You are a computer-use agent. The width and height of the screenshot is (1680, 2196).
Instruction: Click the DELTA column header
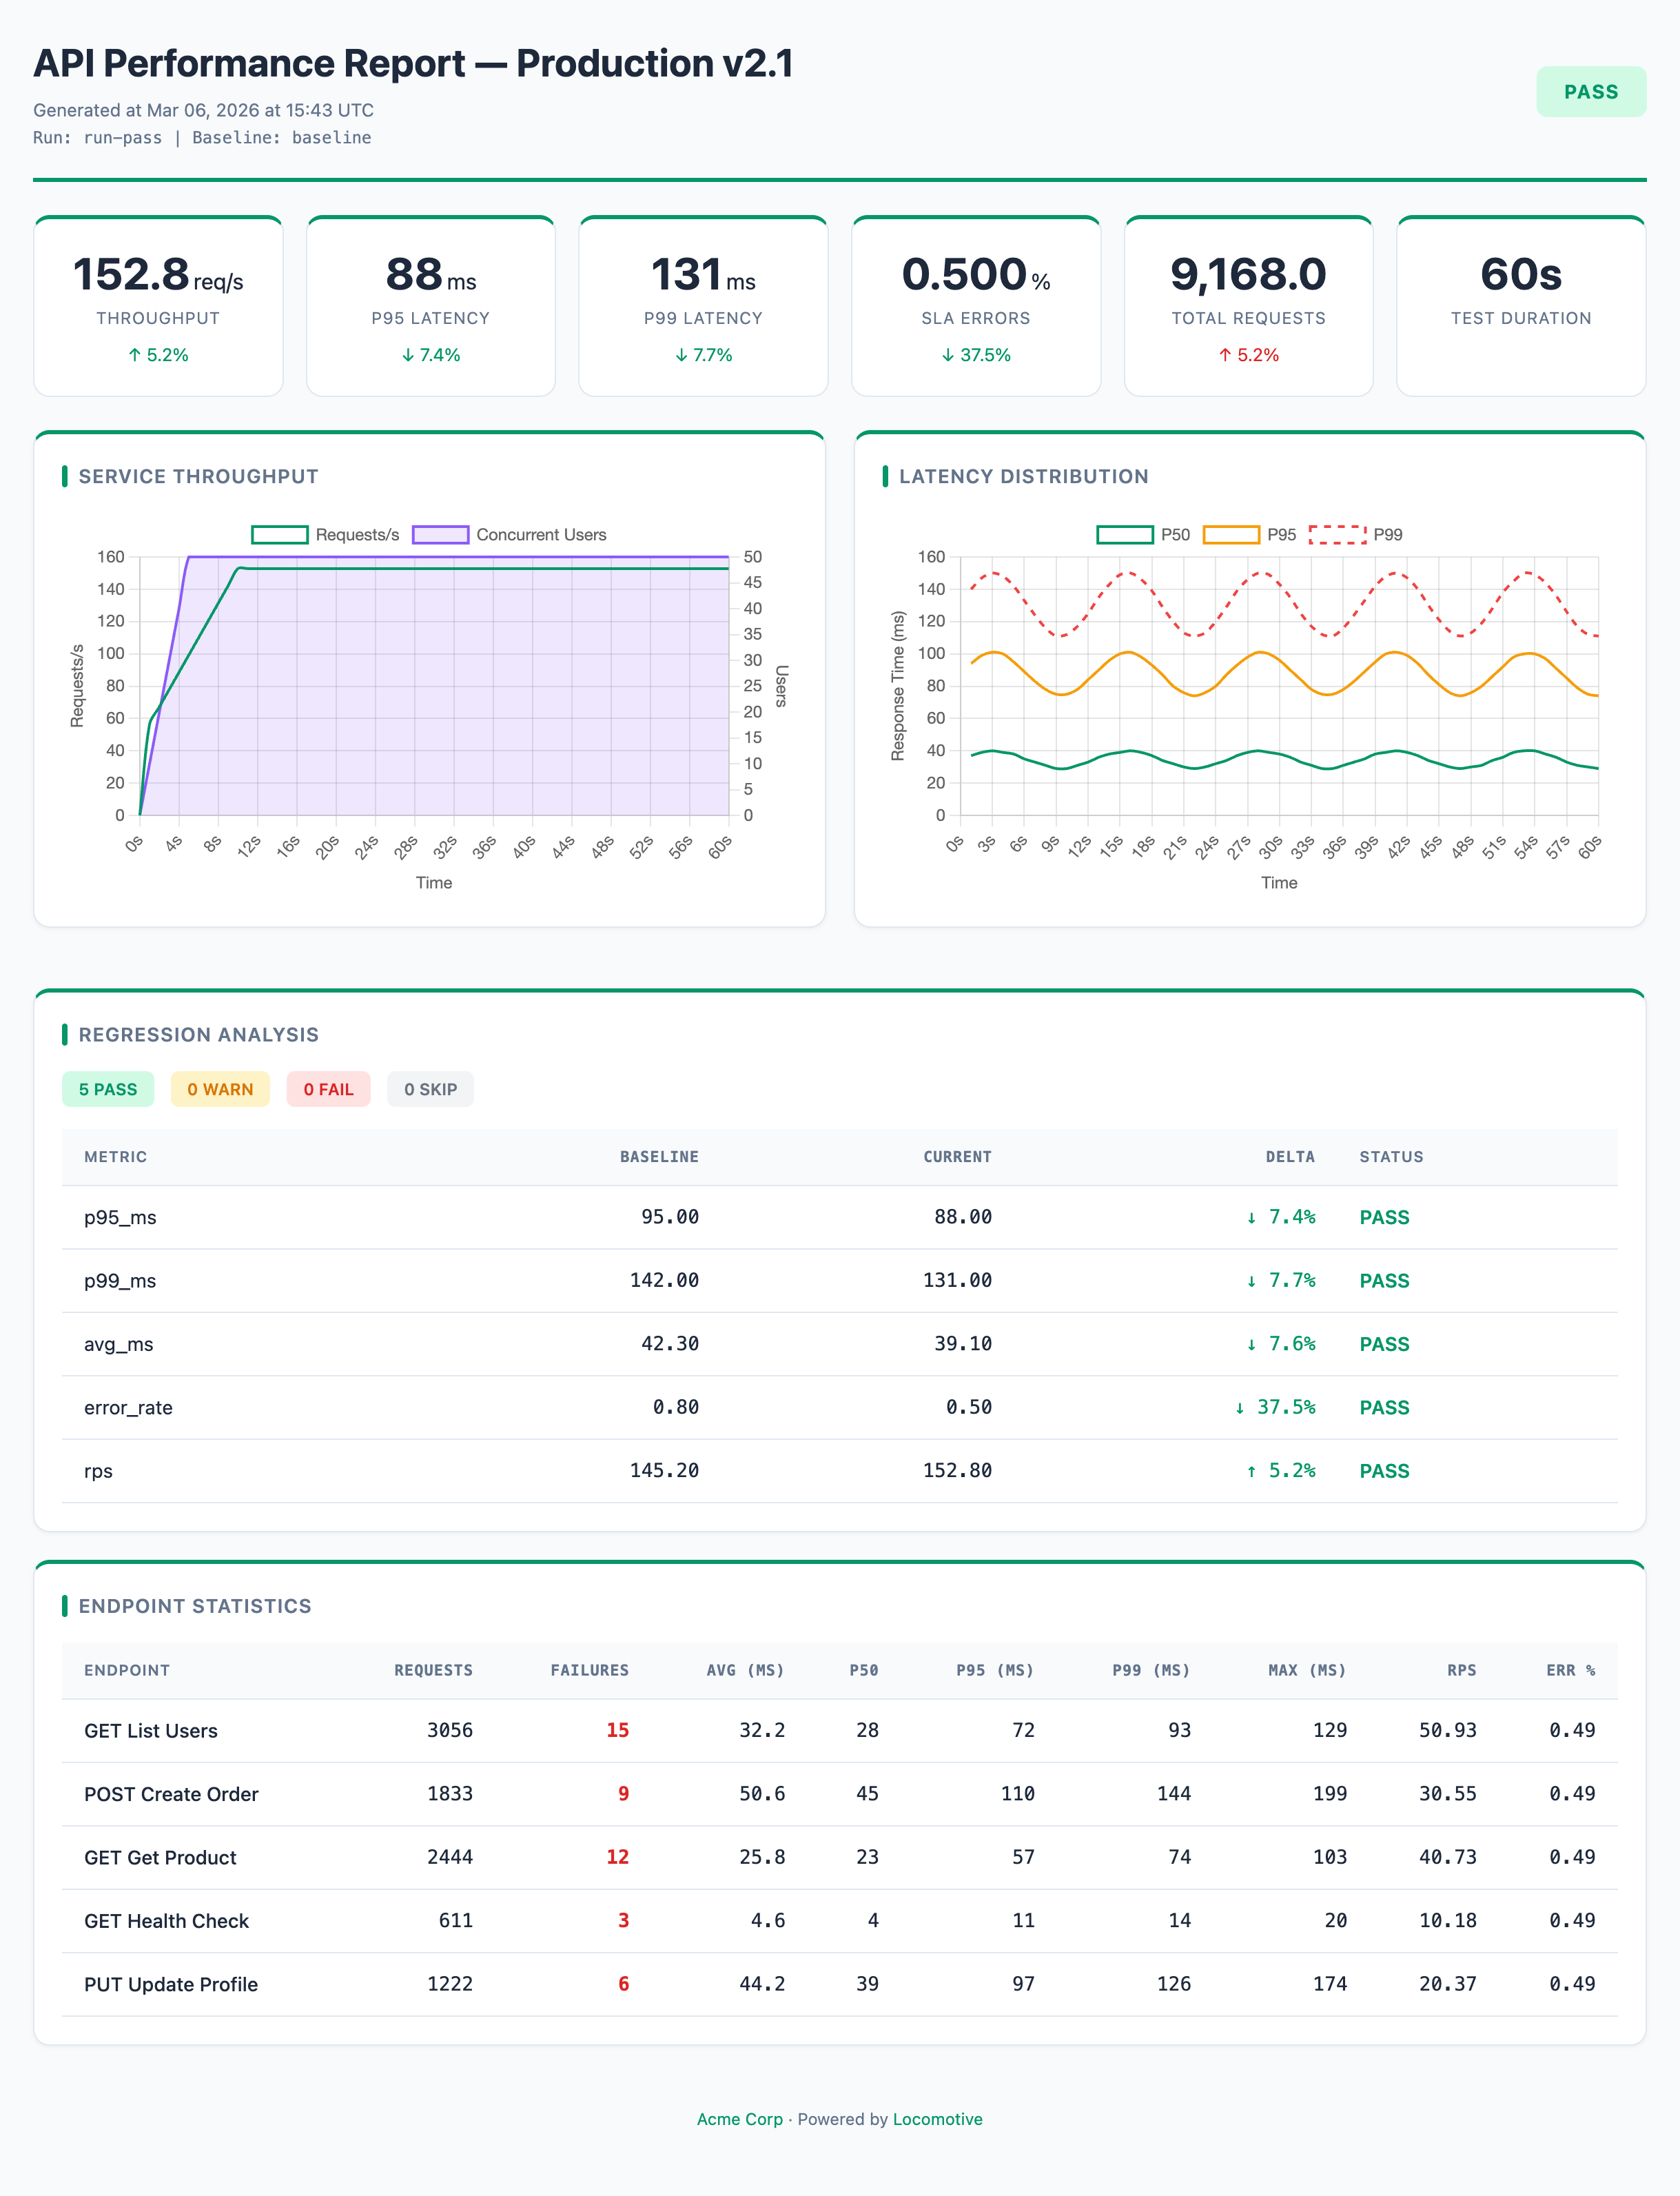point(1290,1157)
